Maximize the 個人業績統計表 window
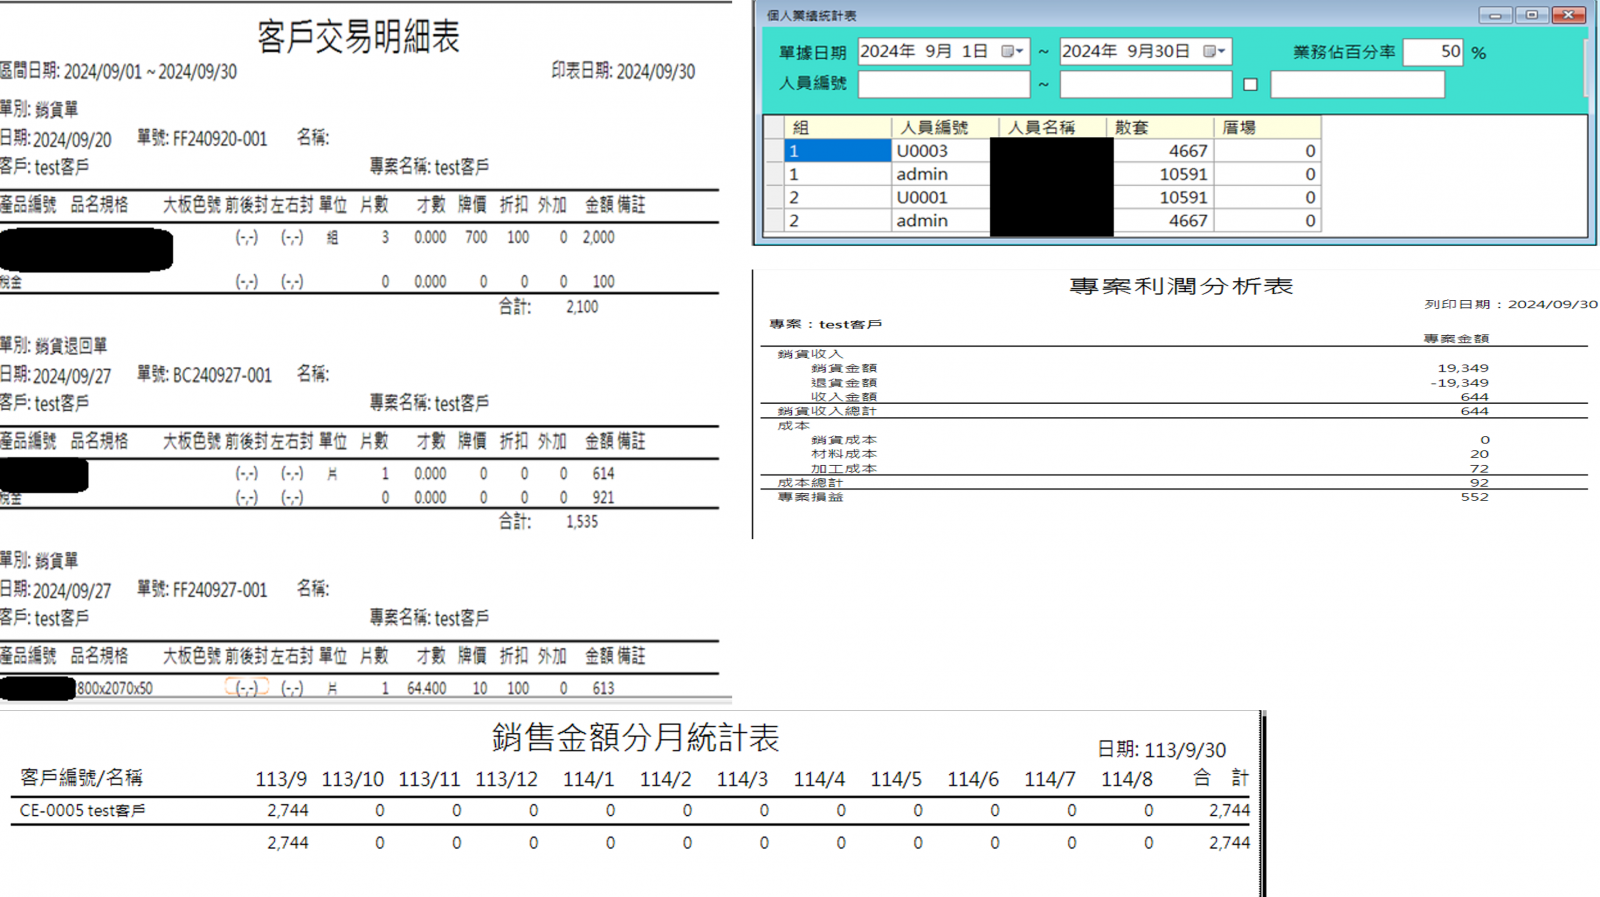 pos(1531,15)
